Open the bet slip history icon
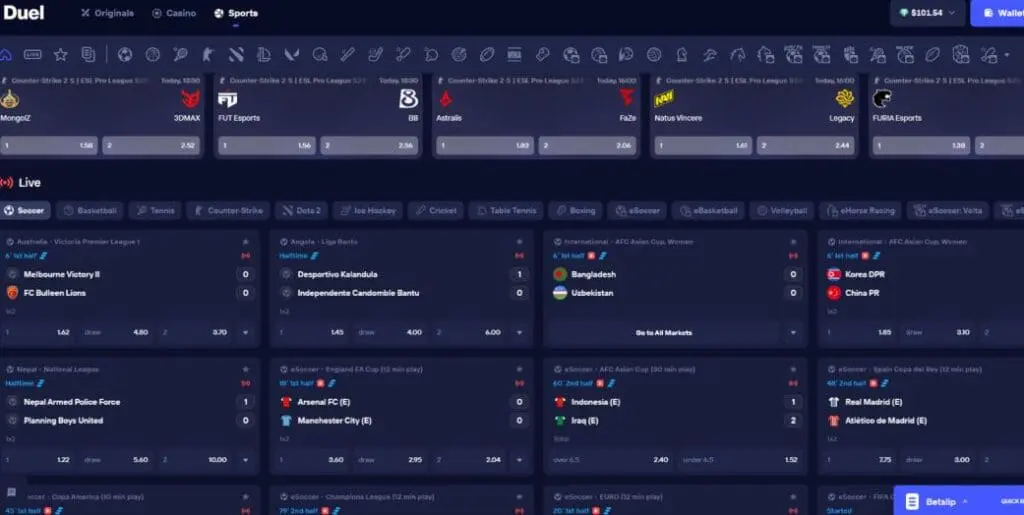The height and width of the screenshot is (515, 1024). (x=89, y=54)
